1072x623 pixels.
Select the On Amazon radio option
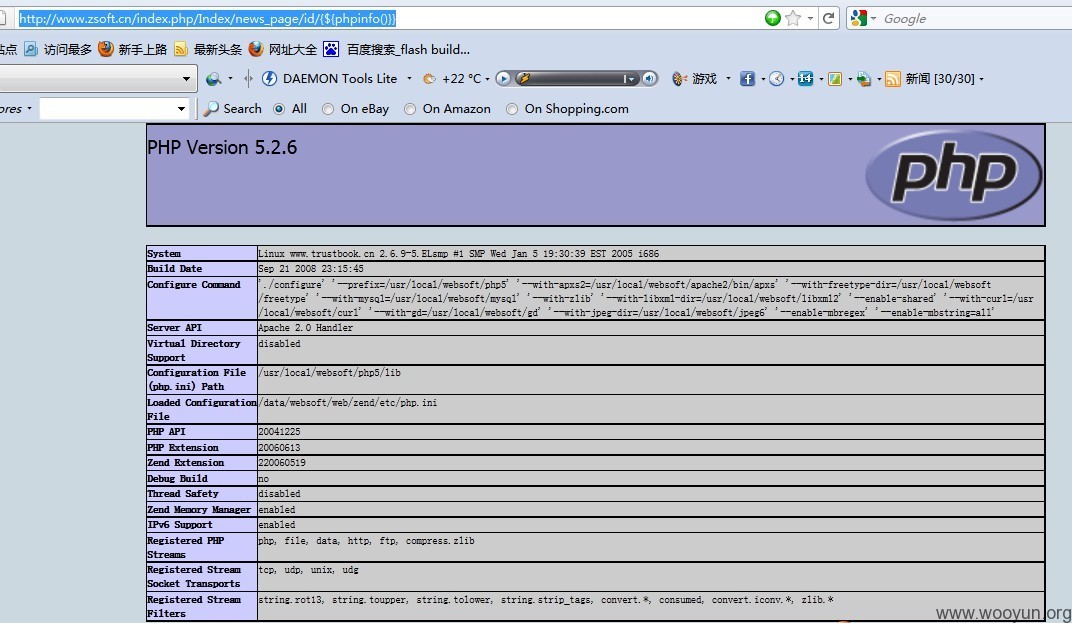(x=410, y=109)
